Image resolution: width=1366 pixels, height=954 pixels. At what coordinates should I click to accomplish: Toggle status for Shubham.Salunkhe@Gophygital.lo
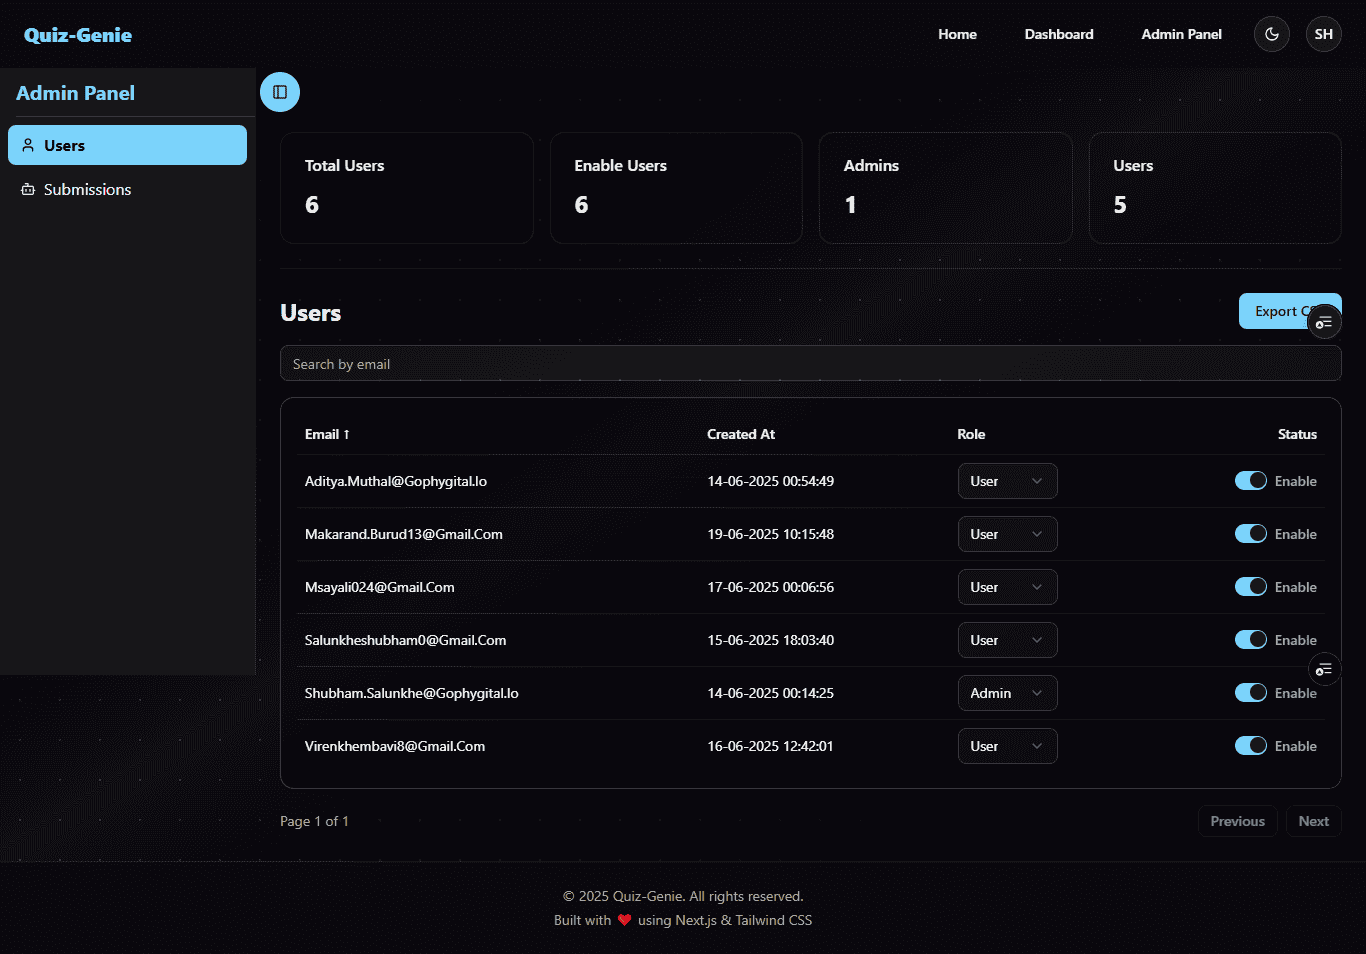click(1250, 692)
